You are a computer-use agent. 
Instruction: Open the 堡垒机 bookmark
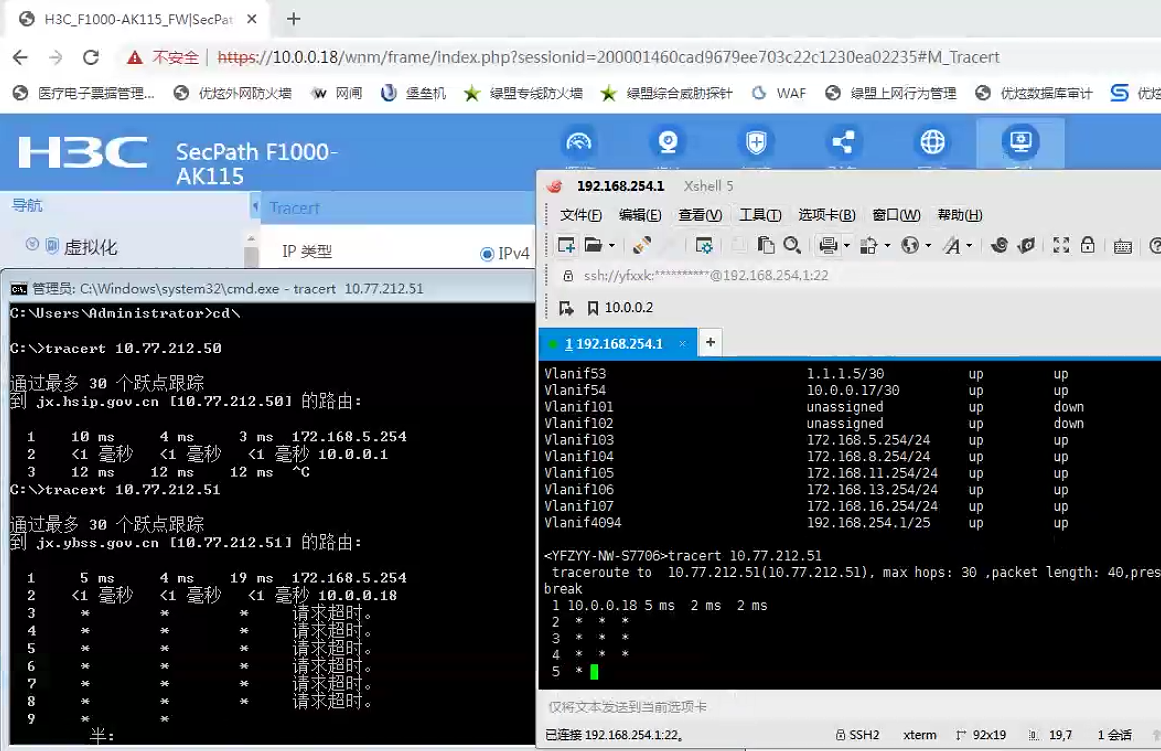[x=413, y=93]
